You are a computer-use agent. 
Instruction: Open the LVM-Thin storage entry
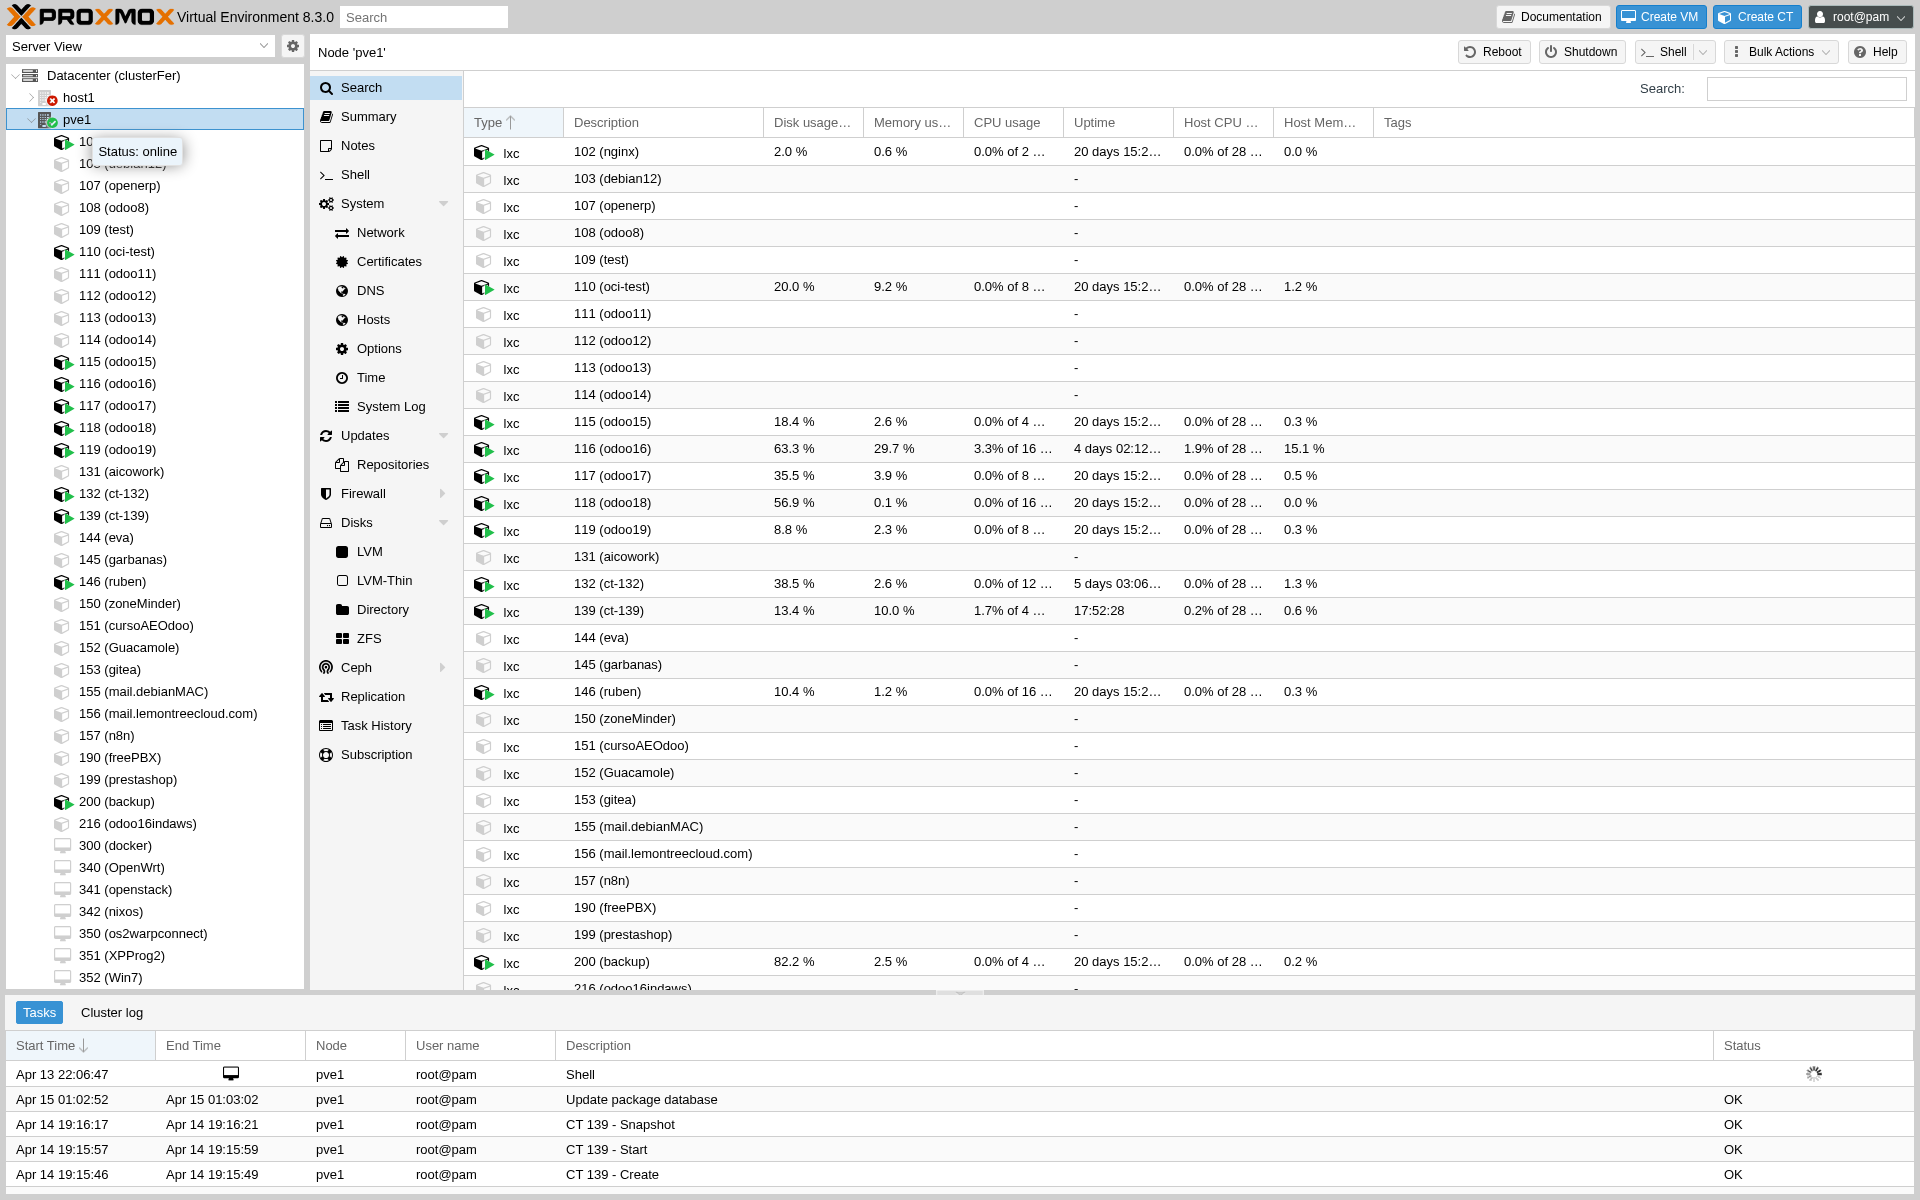tap(384, 581)
